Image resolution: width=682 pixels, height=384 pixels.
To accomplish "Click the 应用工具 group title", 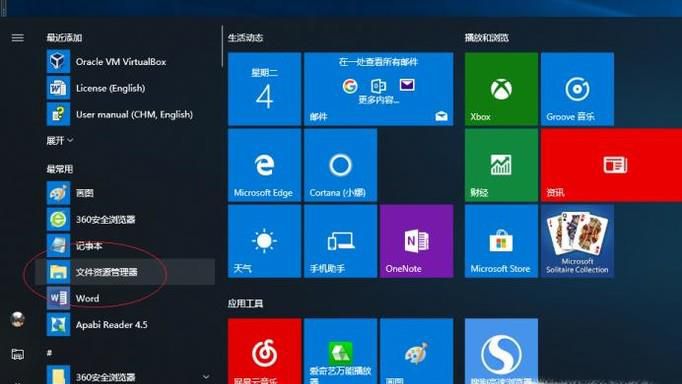I will tap(245, 304).
